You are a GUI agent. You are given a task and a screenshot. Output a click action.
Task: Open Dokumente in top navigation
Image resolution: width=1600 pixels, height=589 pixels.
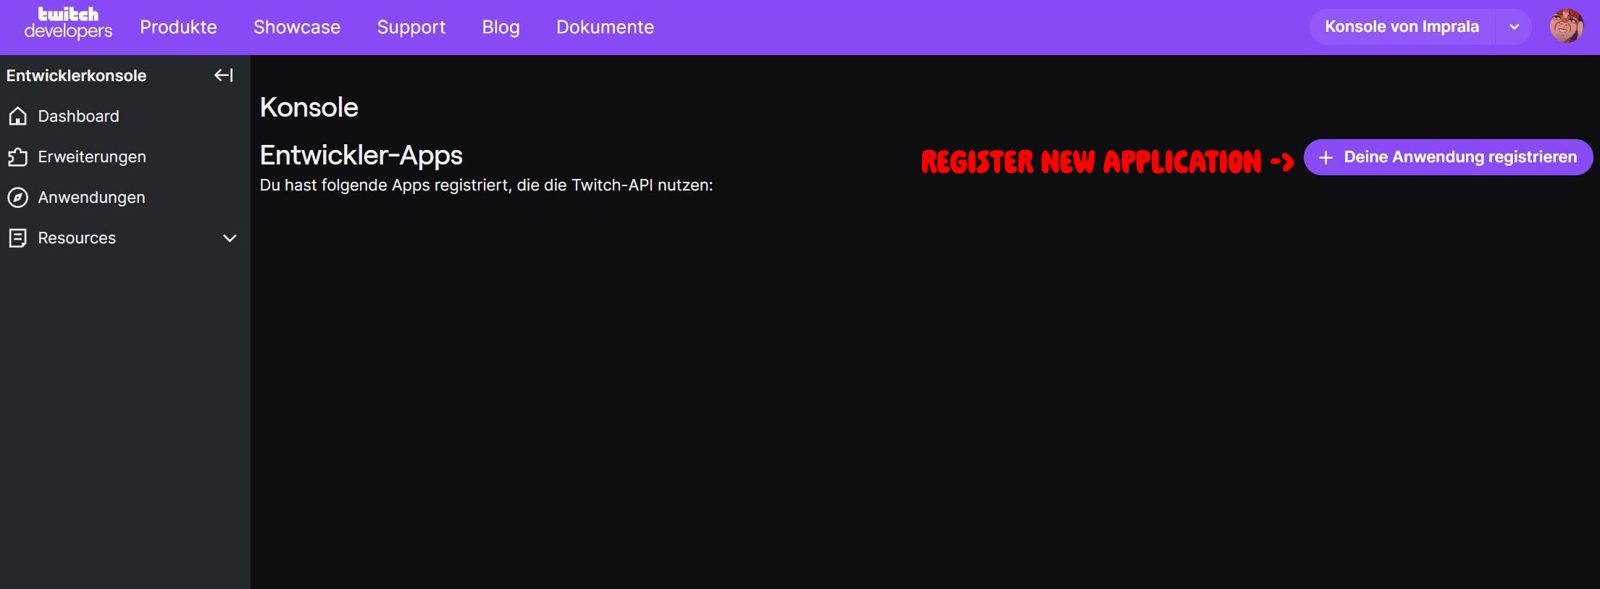605,27
